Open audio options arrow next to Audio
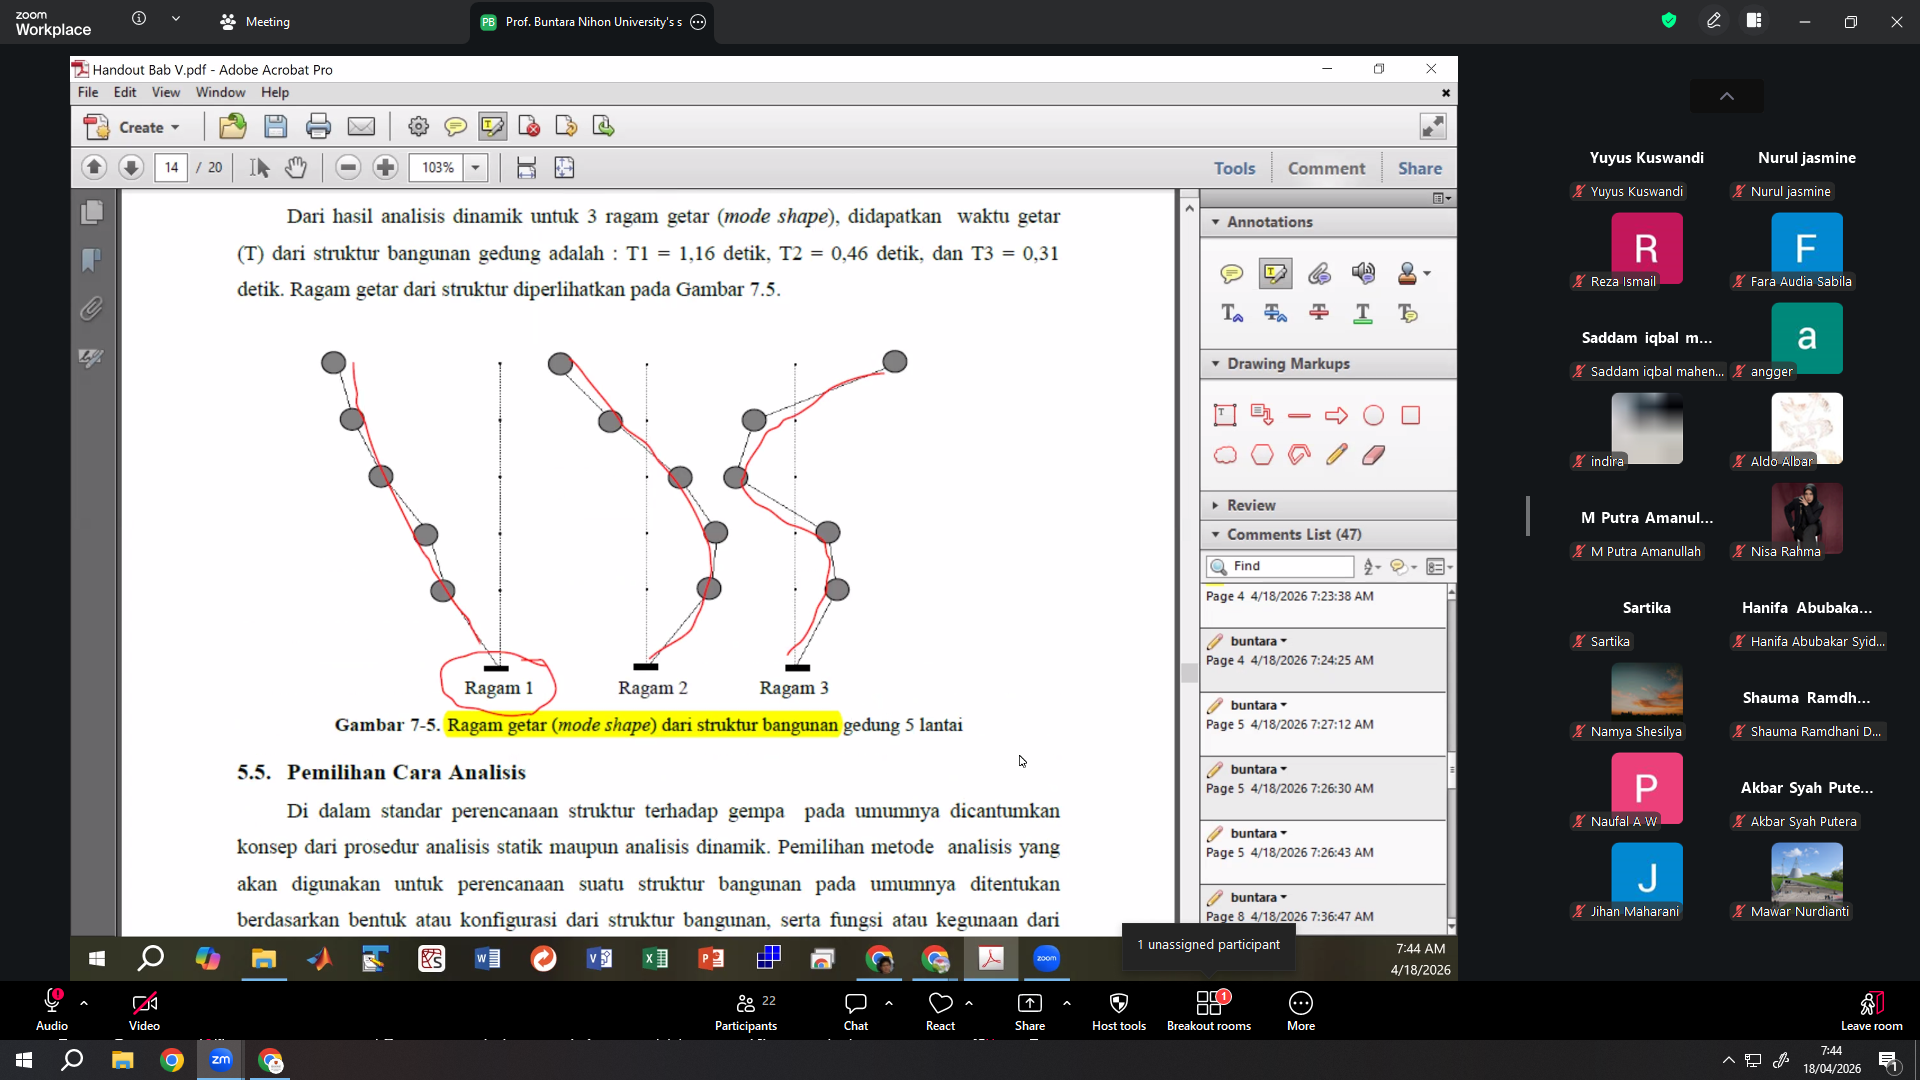Image resolution: width=1920 pixels, height=1080 pixels. pyautogui.click(x=84, y=1002)
